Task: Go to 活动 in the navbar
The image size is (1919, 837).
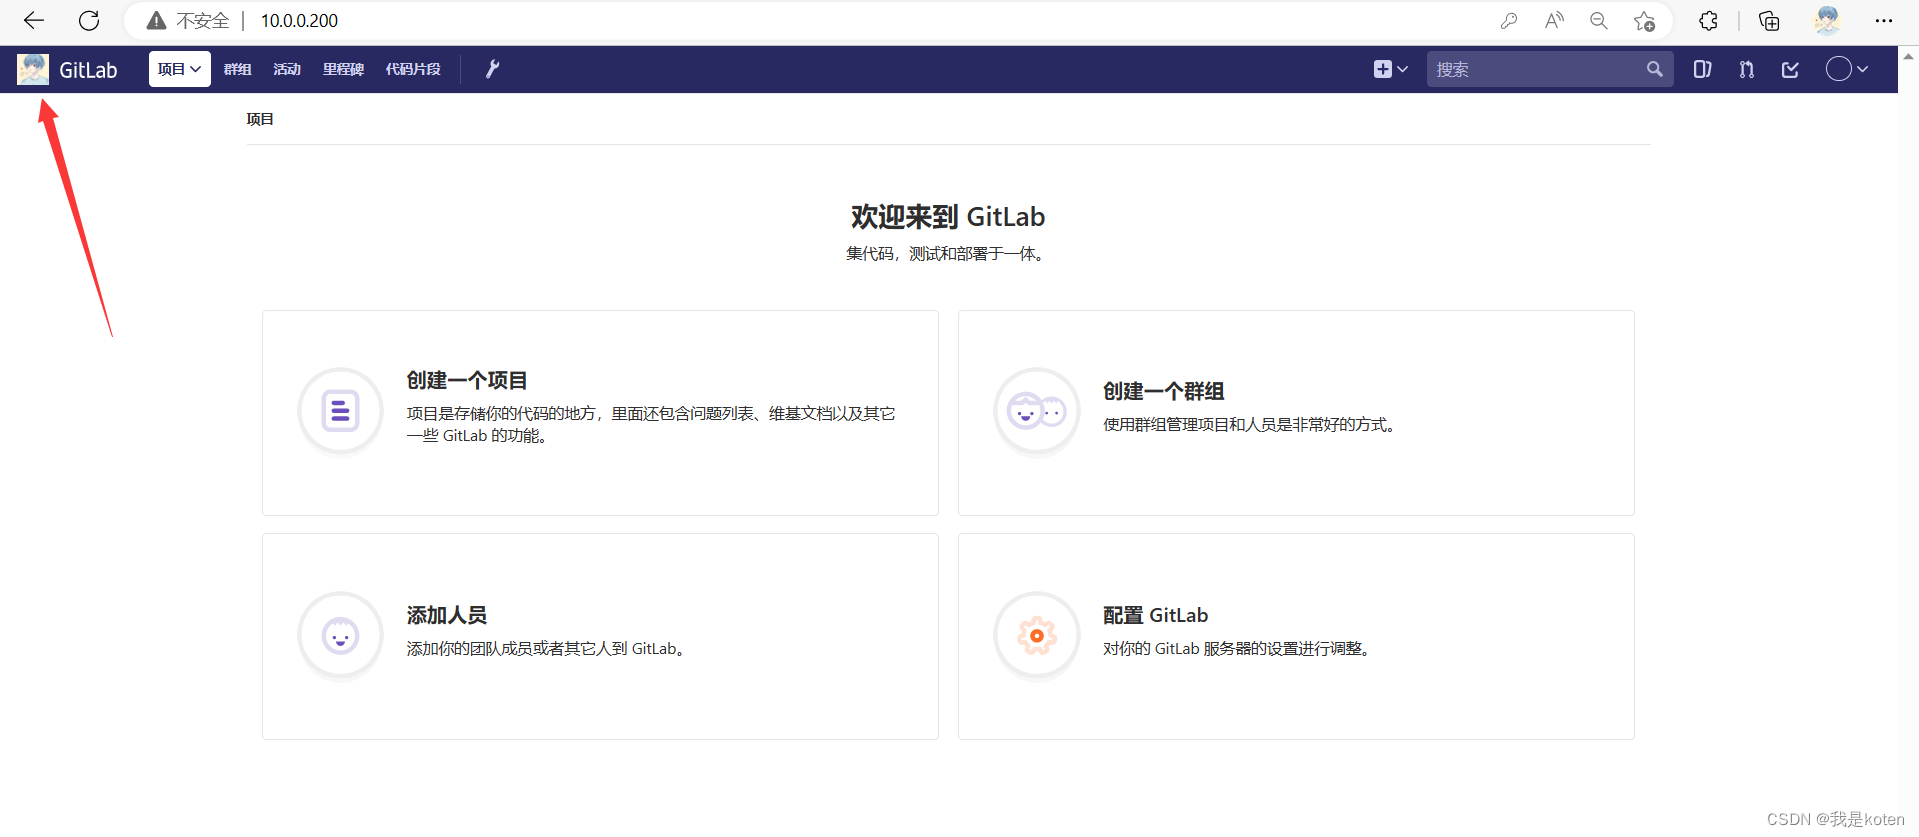Action: pos(287,69)
